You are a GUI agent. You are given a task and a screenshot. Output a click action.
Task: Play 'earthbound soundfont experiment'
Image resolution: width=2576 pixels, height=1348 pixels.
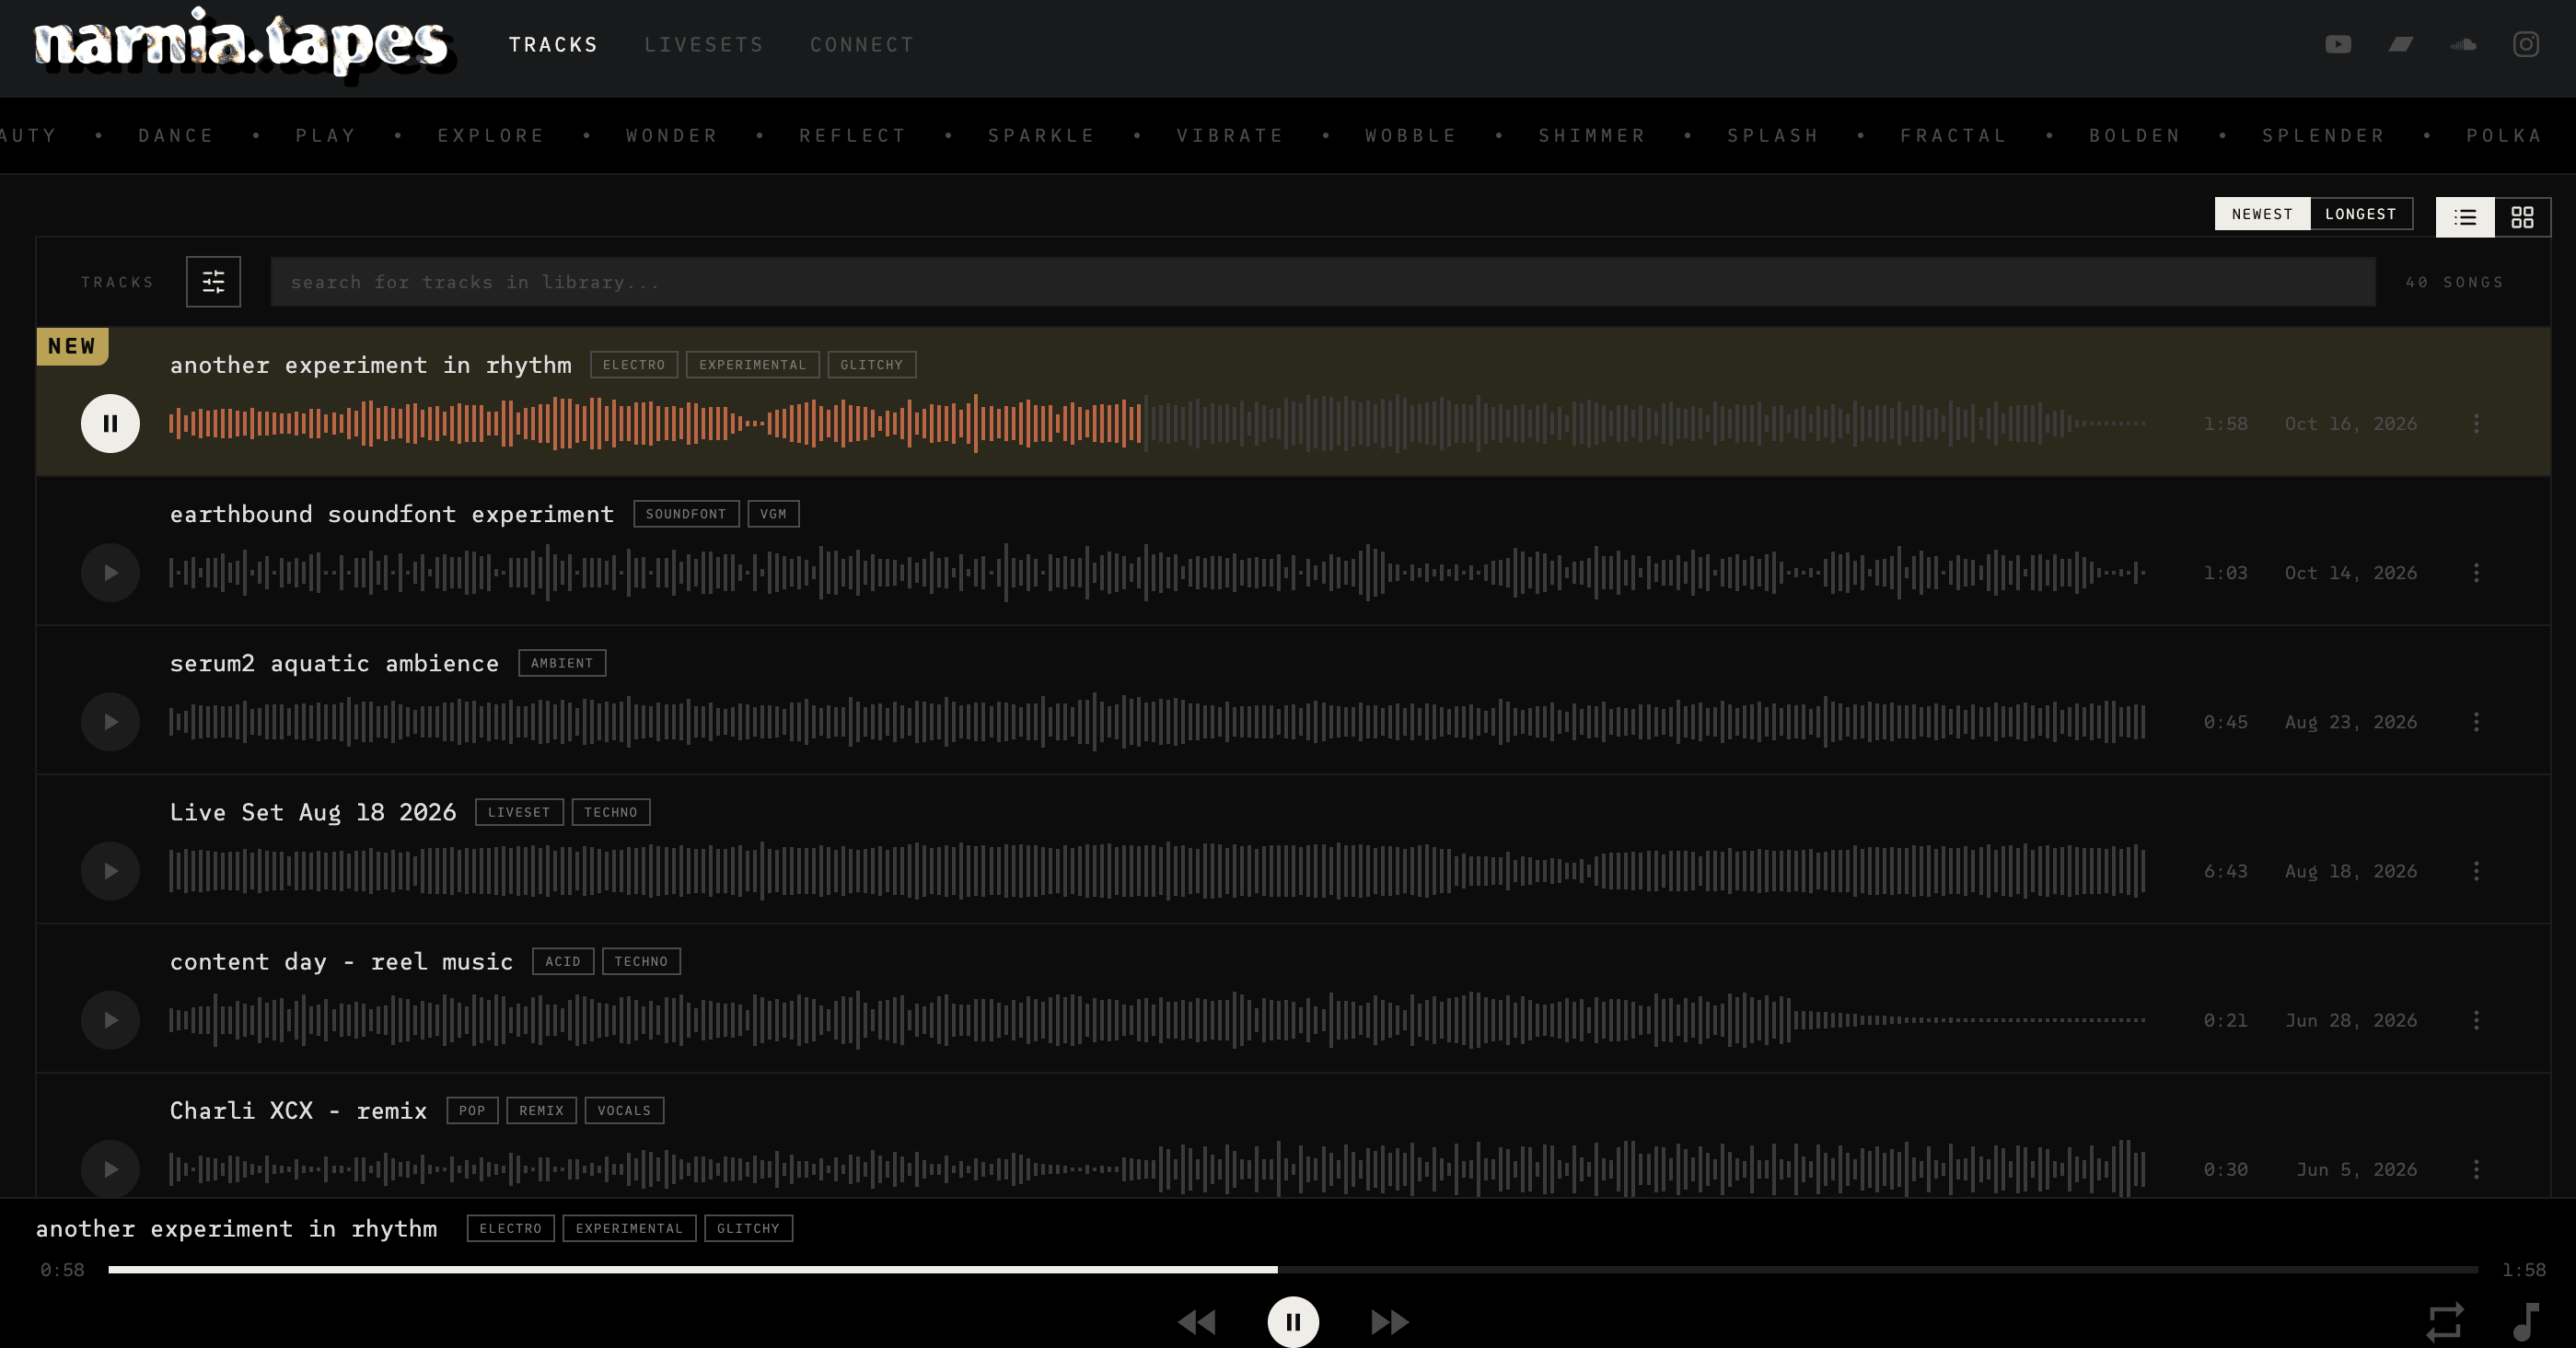click(110, 572)
